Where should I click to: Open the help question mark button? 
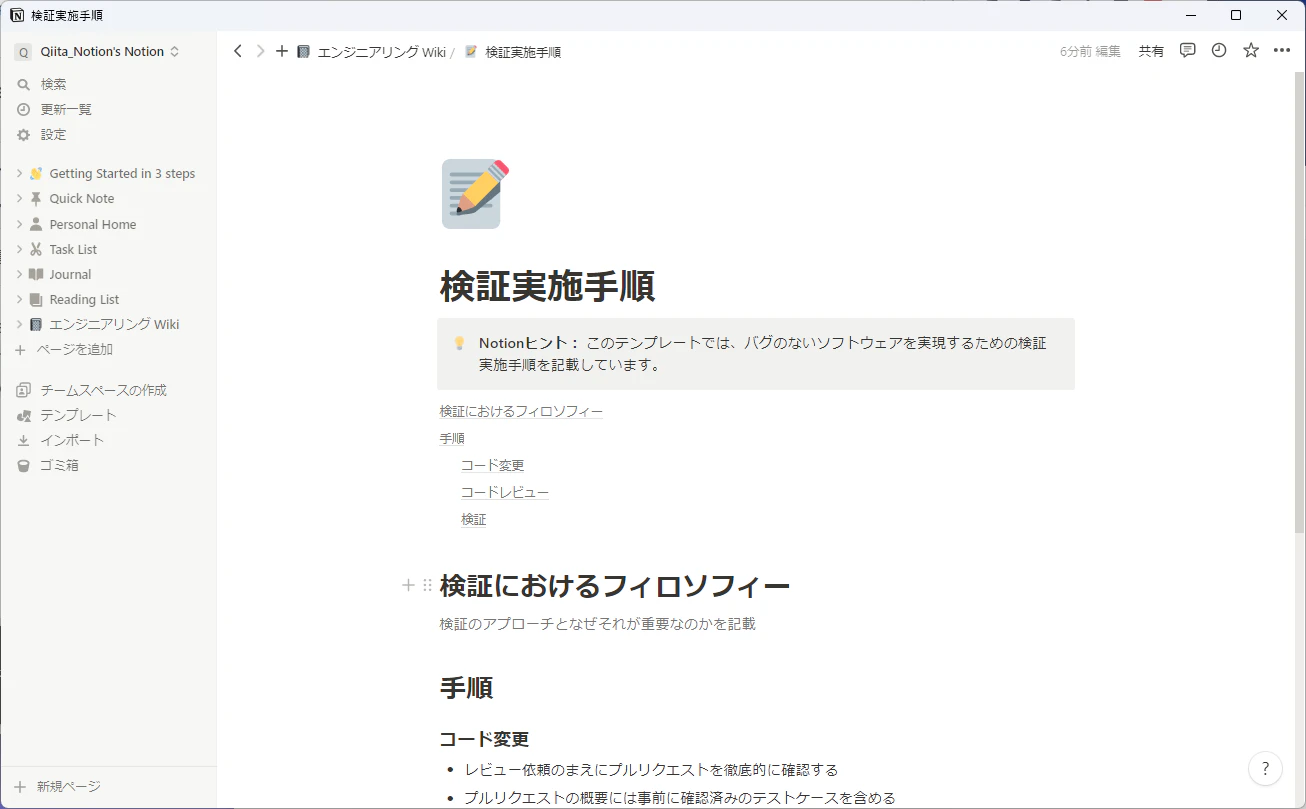click(x=1266, y=768)
